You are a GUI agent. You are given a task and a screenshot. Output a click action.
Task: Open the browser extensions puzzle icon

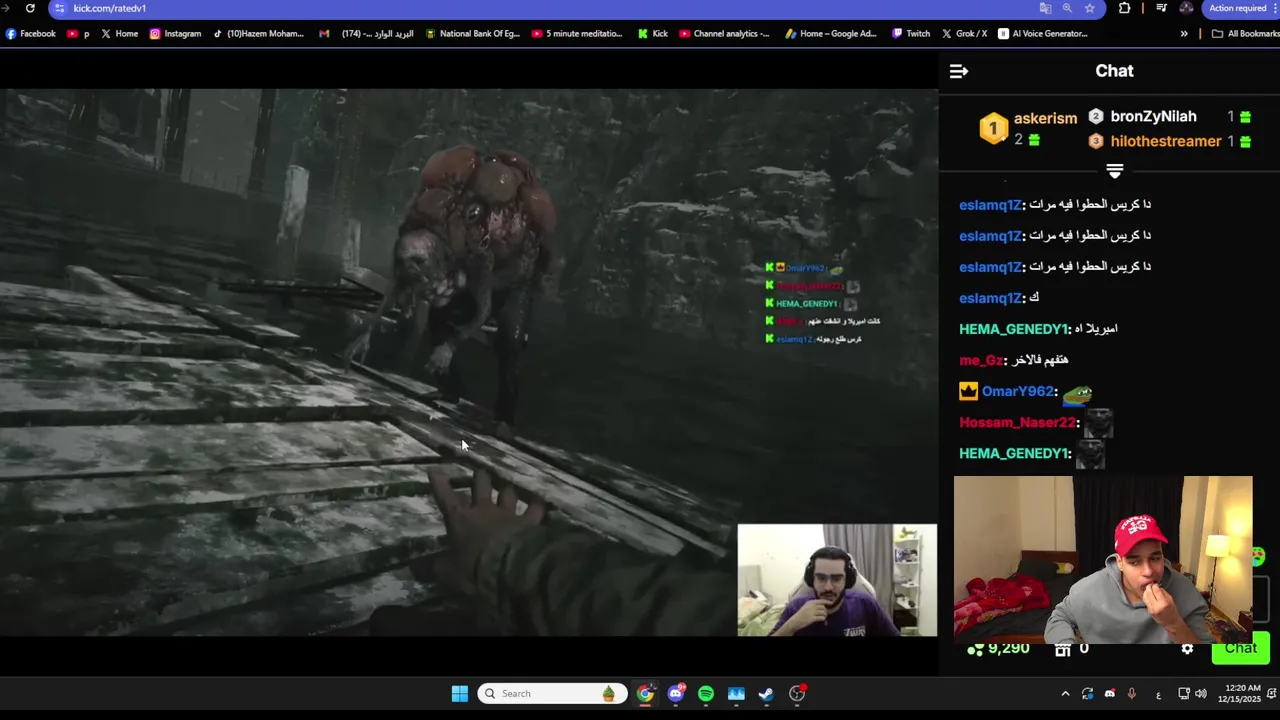[1125, 8]
